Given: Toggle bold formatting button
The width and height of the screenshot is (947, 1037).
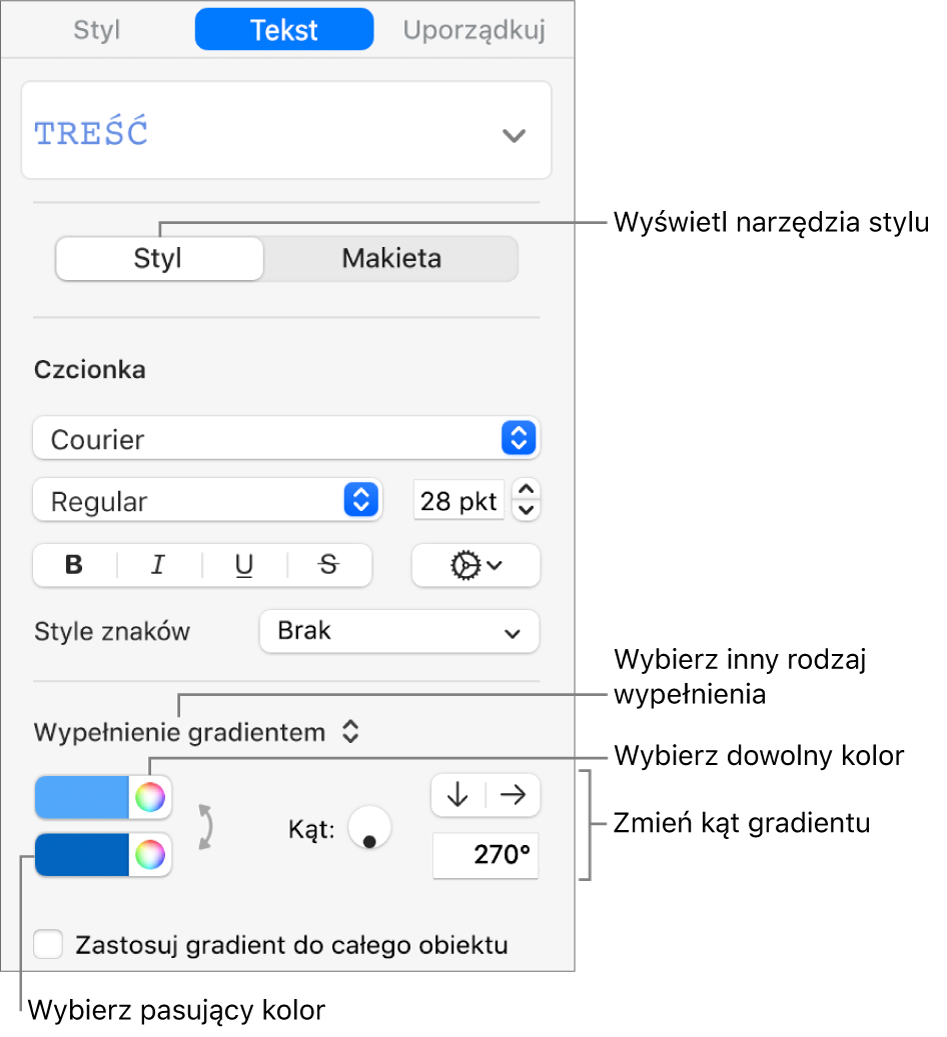Looking at the screenshot, I should (x=75, y=565).
